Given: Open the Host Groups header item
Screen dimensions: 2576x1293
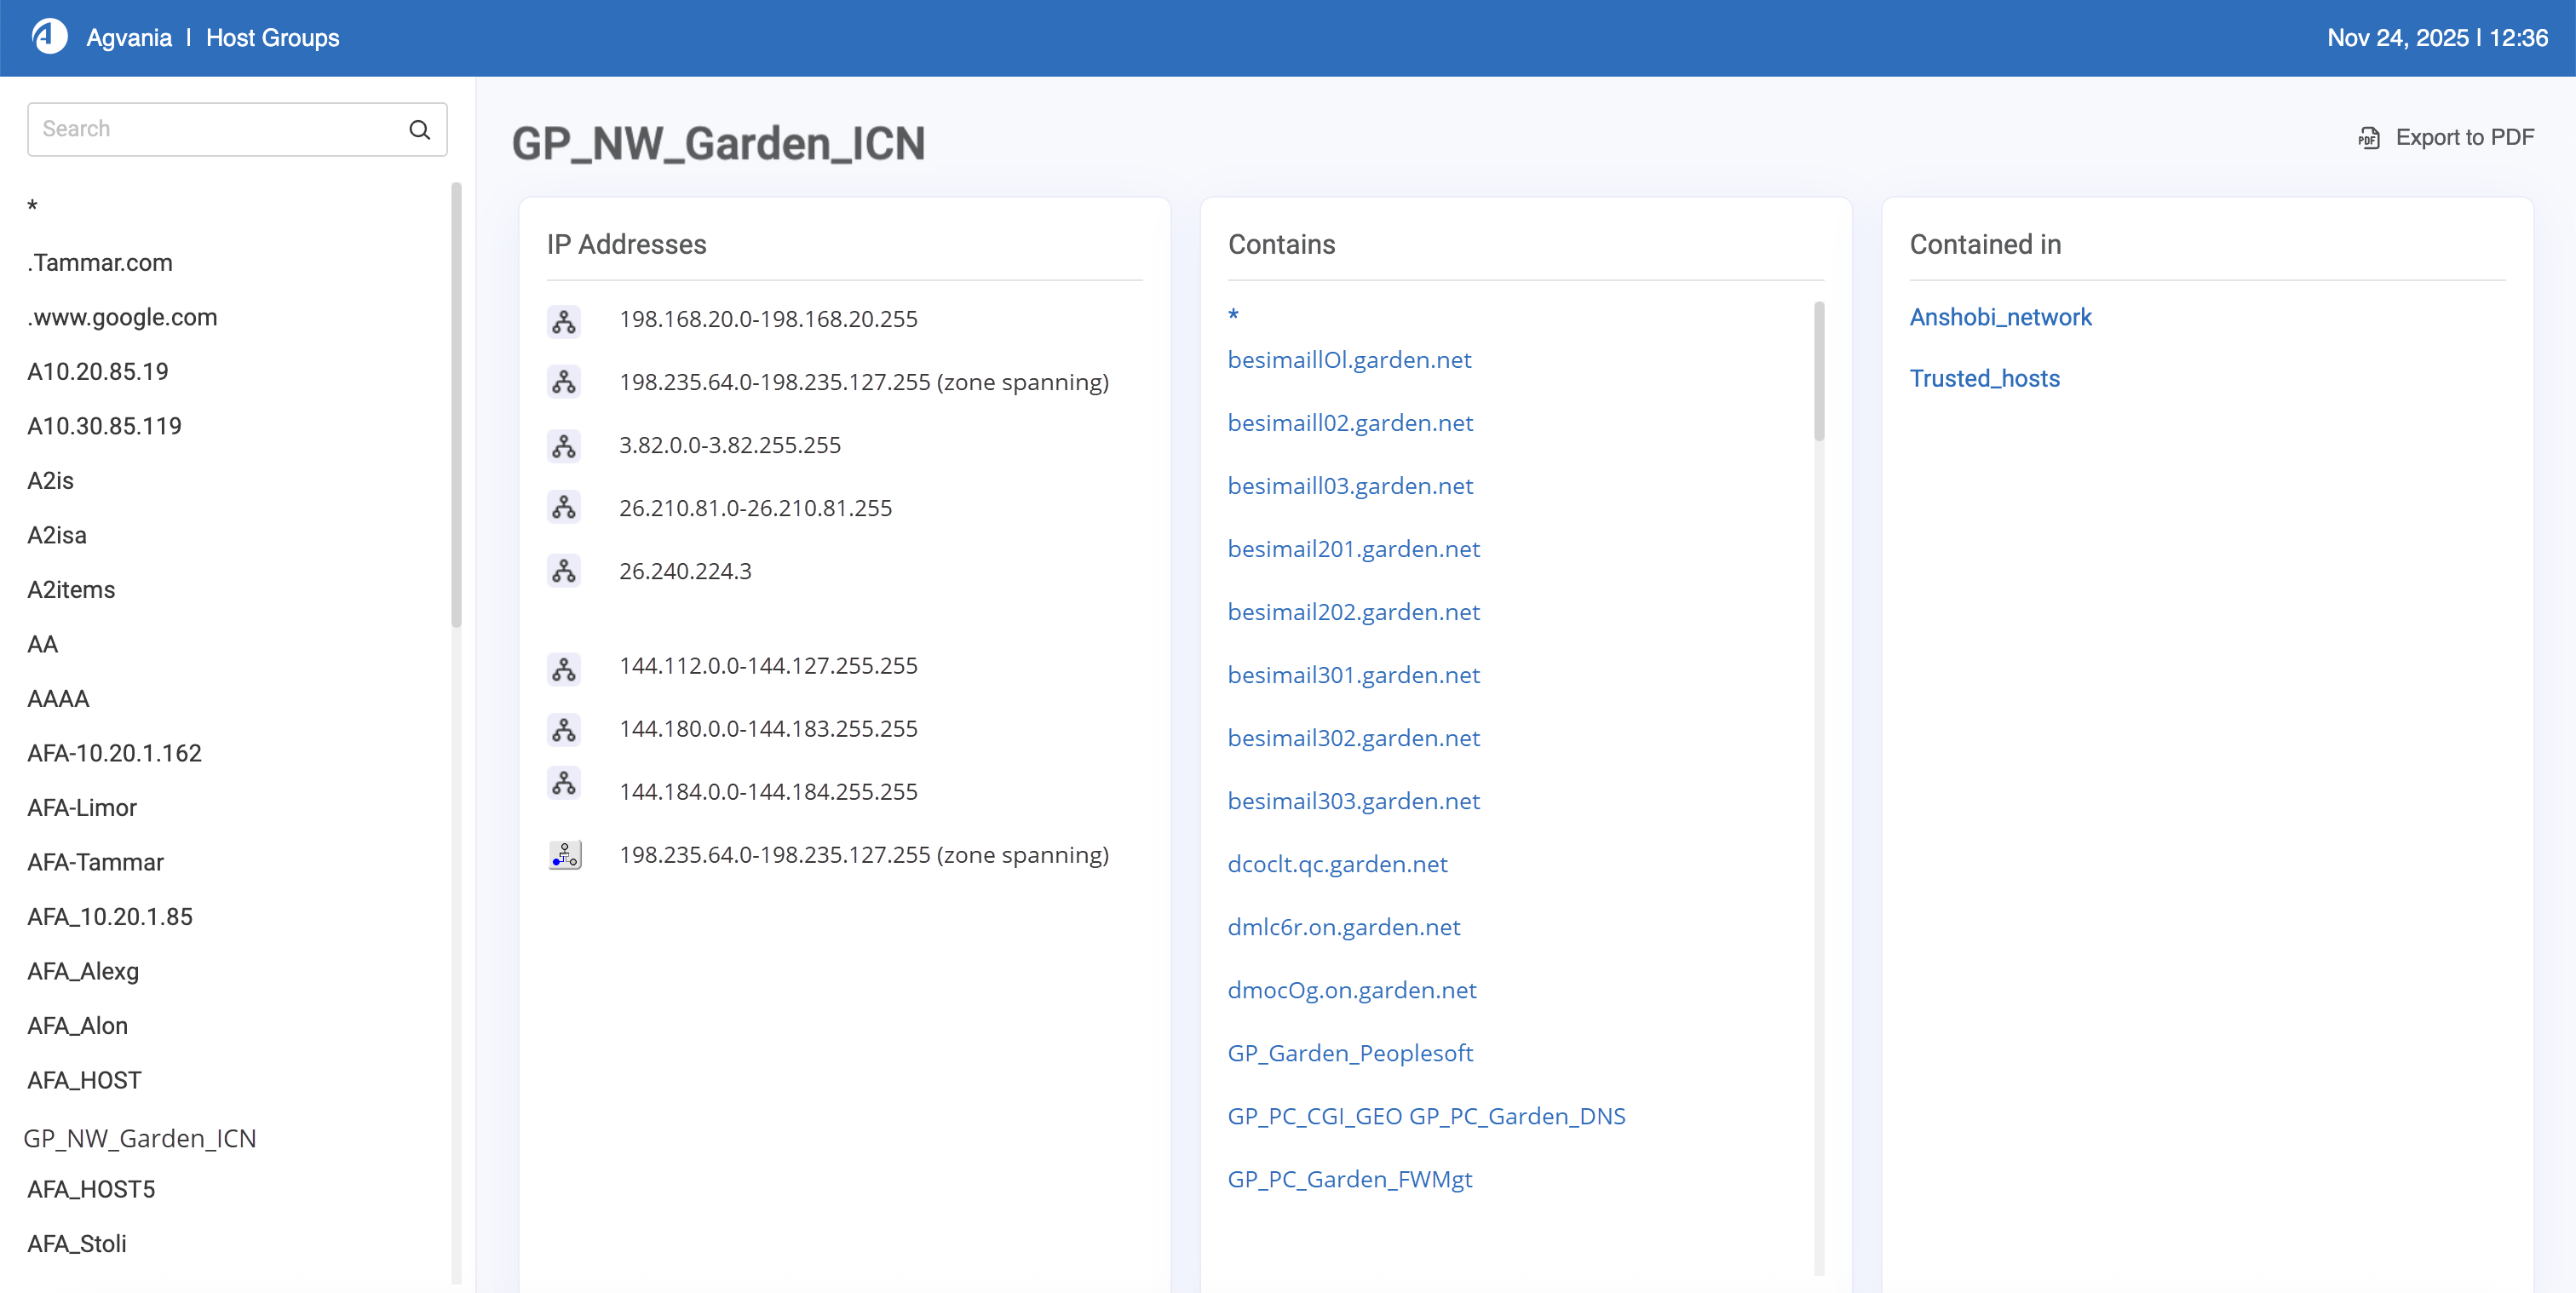Looking at the screenshot, I should (x=272, y=38).
